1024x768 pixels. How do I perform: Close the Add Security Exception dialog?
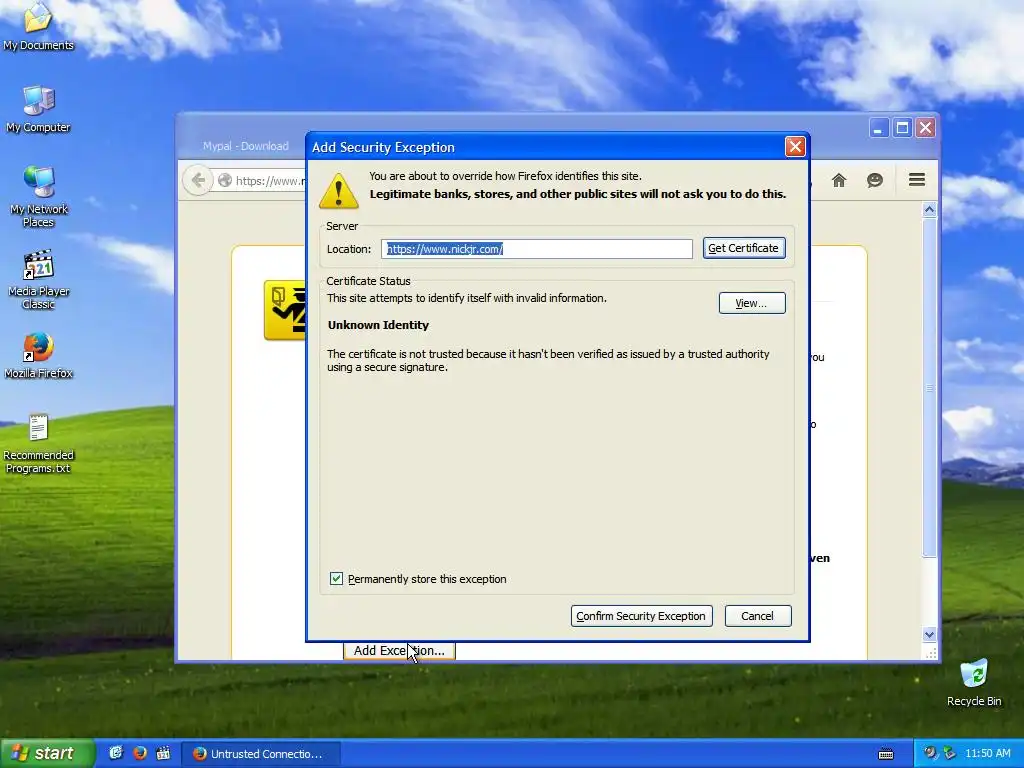(x=795, y=147)
